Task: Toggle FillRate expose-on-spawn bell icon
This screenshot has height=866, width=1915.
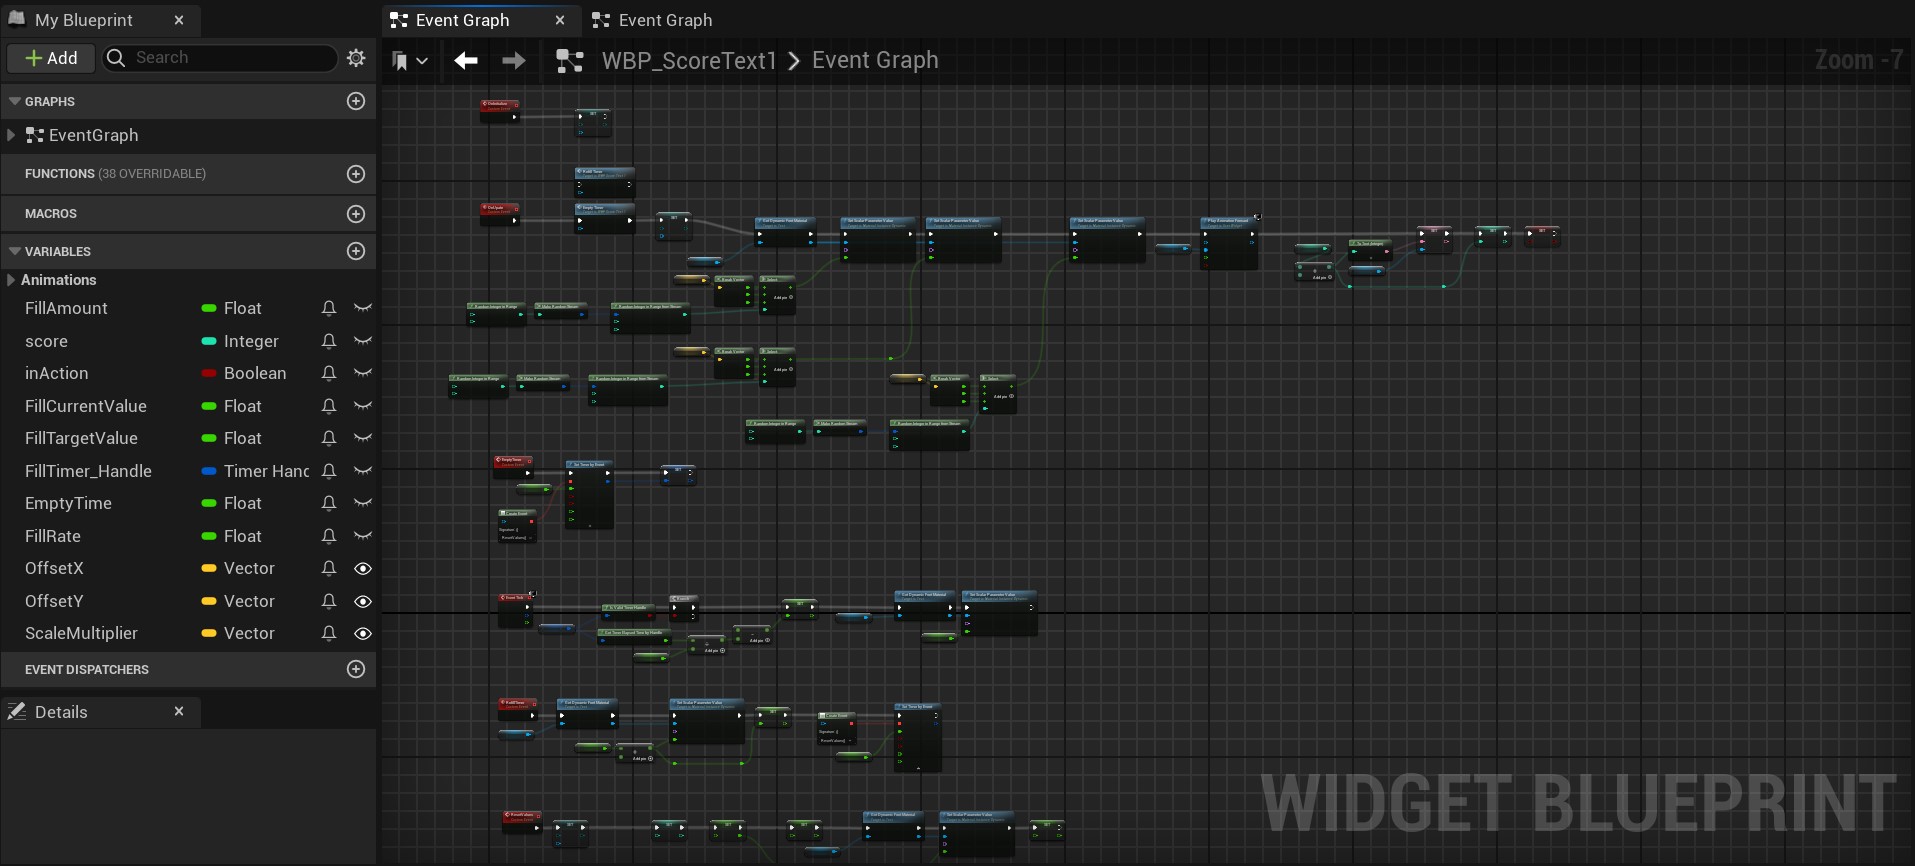Action: [x=328, y=536]
